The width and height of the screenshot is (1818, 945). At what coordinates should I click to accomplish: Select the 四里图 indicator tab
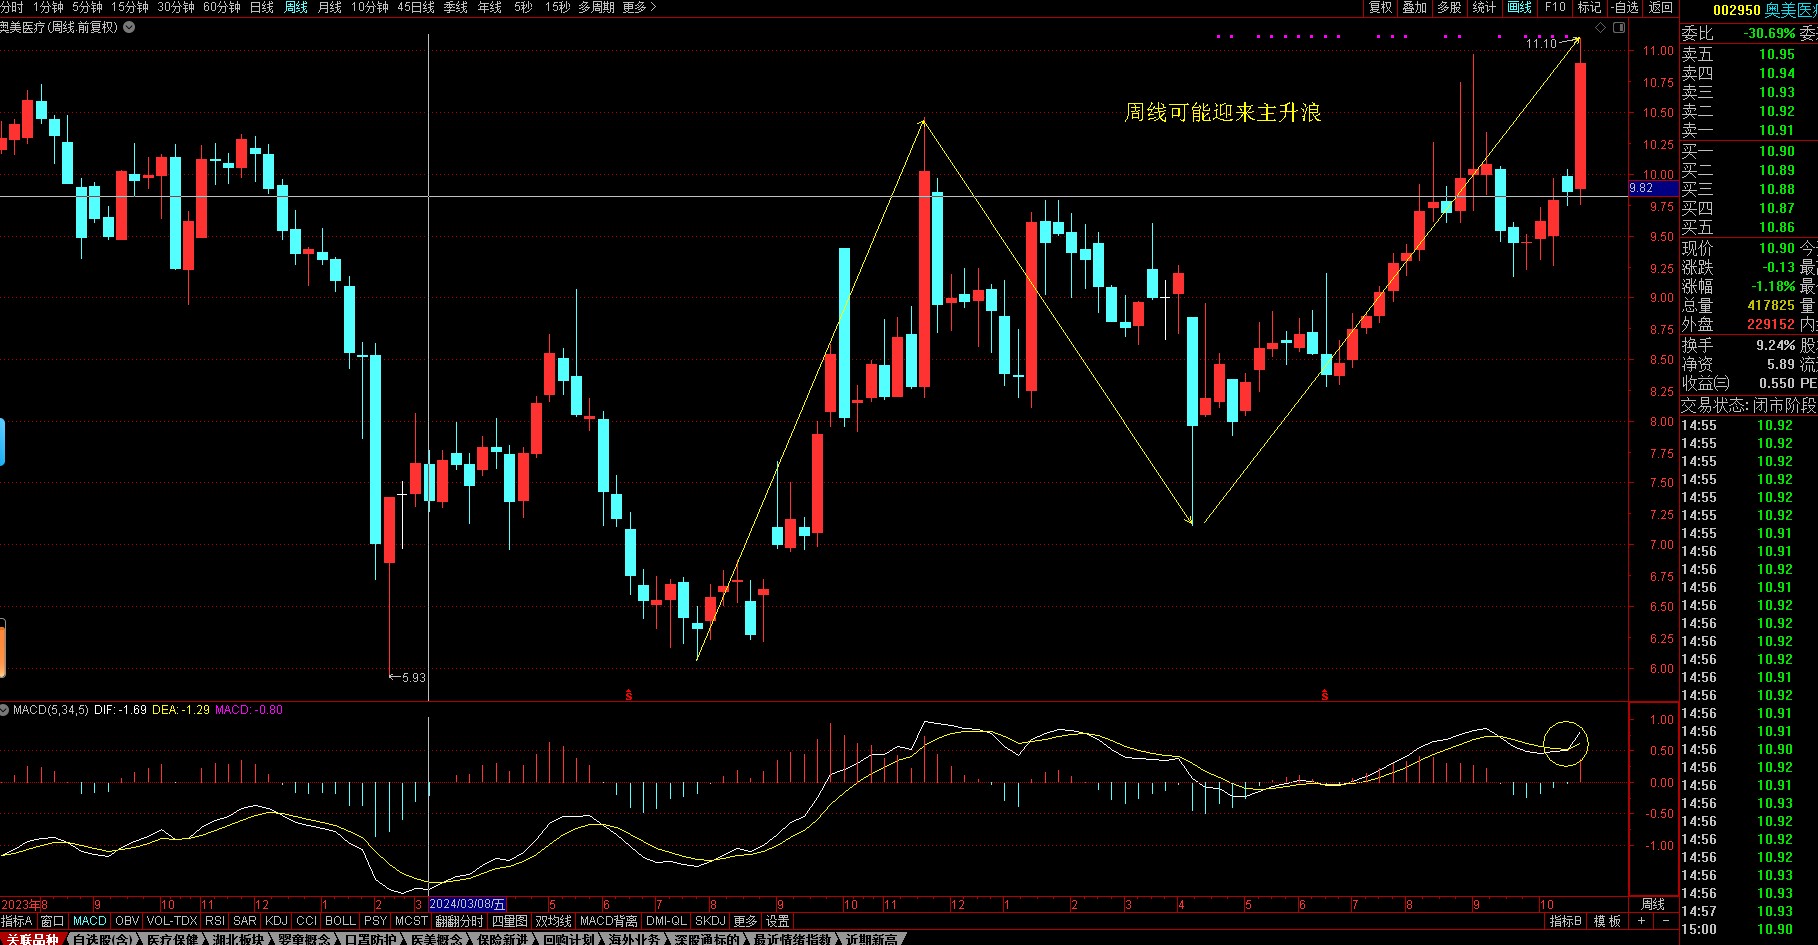point(510,921)
